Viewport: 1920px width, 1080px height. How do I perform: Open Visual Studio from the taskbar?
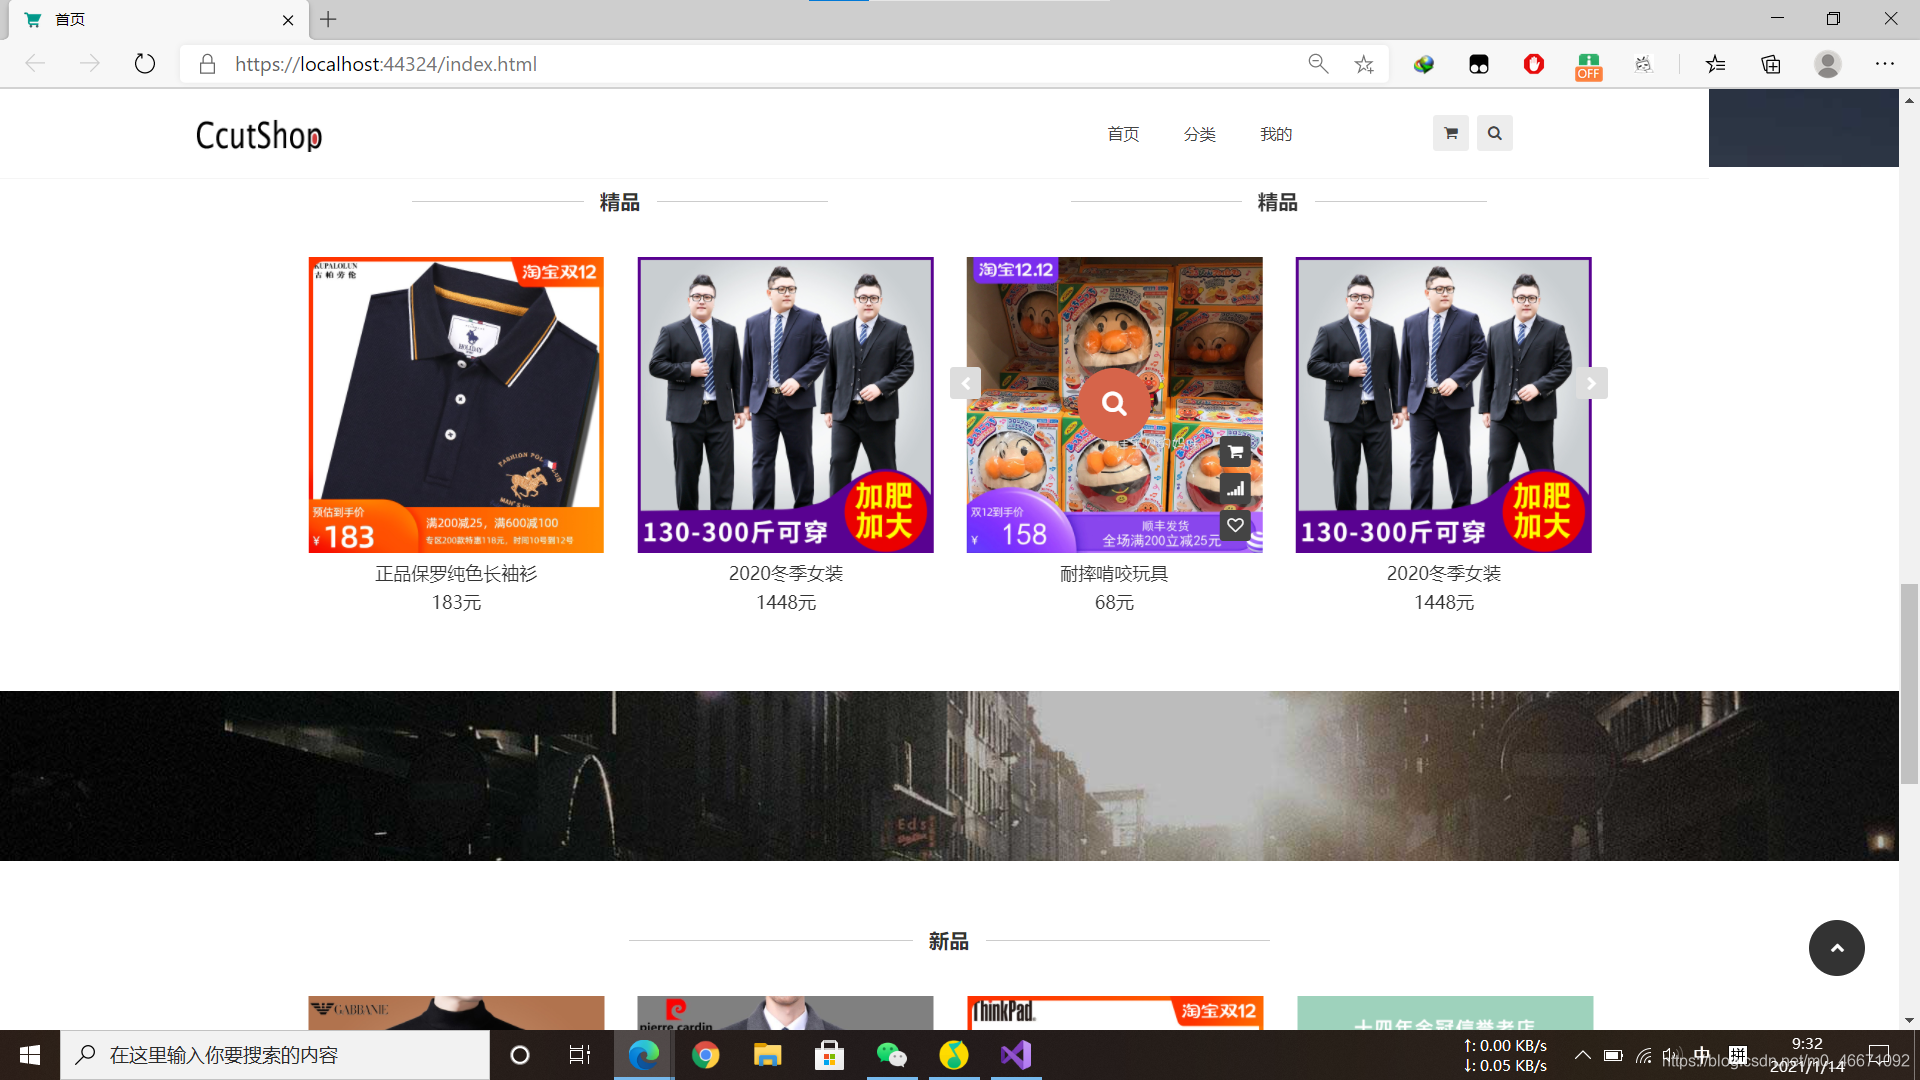(1015, 1055)
